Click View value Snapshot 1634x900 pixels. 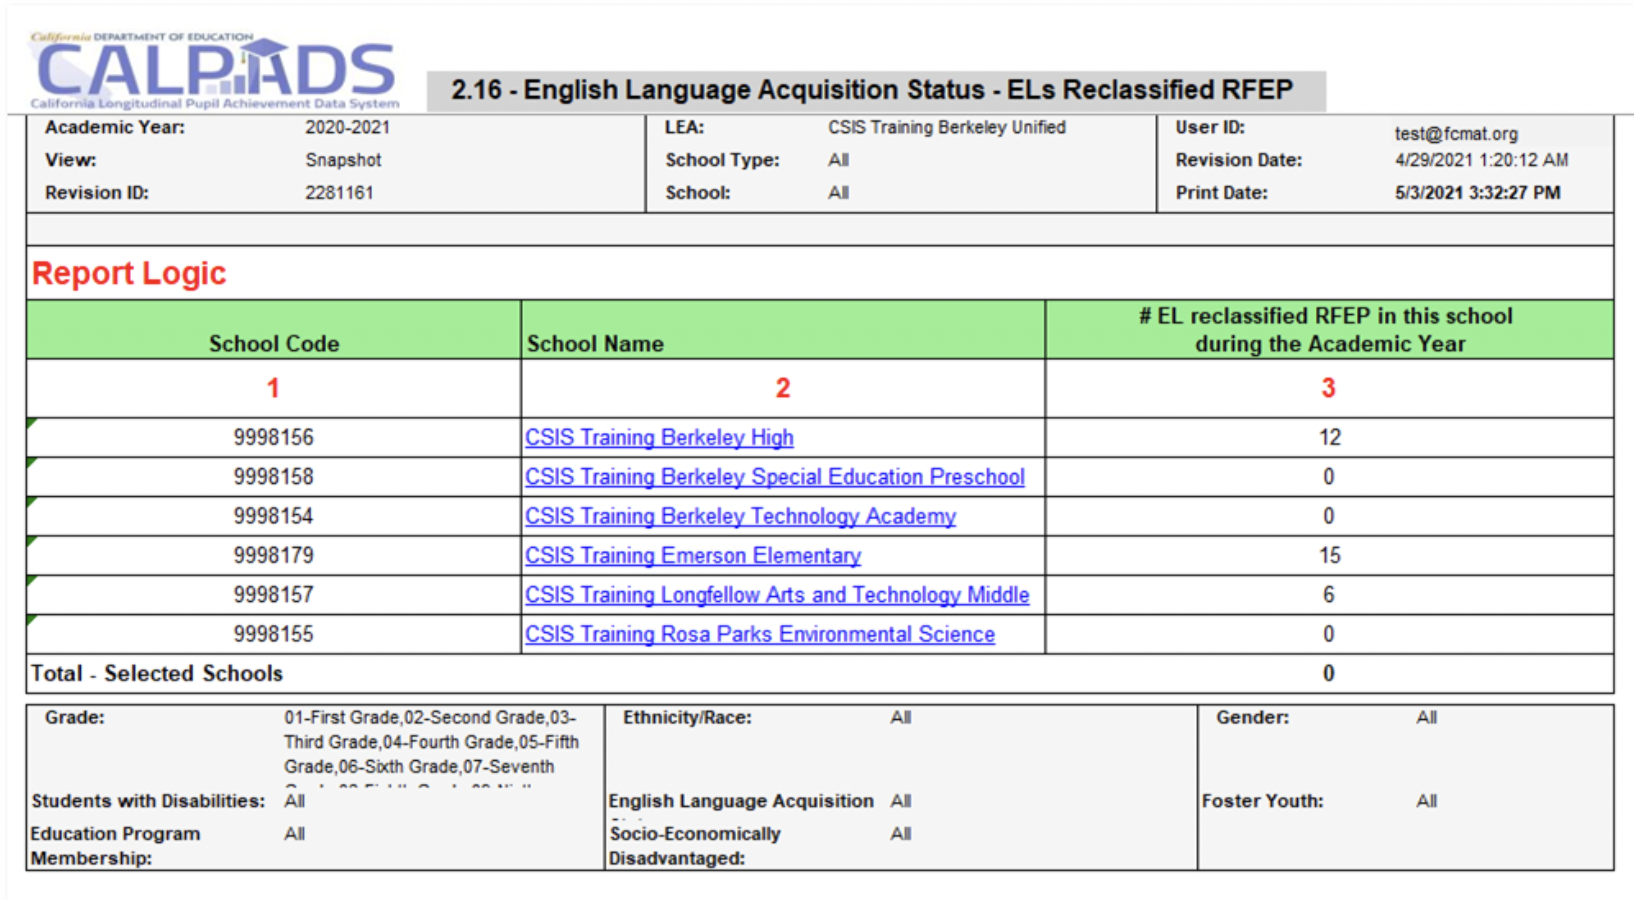(343, 160)
